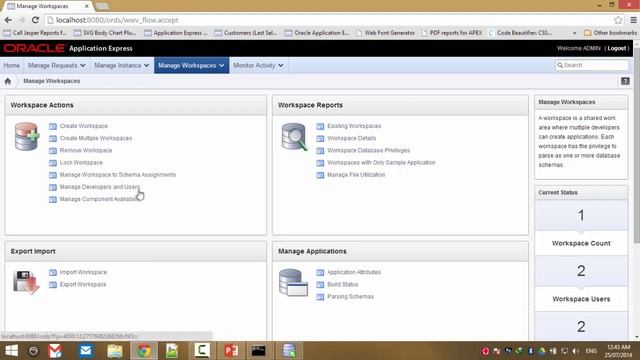Open the command prompt taskbar icon

258,351
